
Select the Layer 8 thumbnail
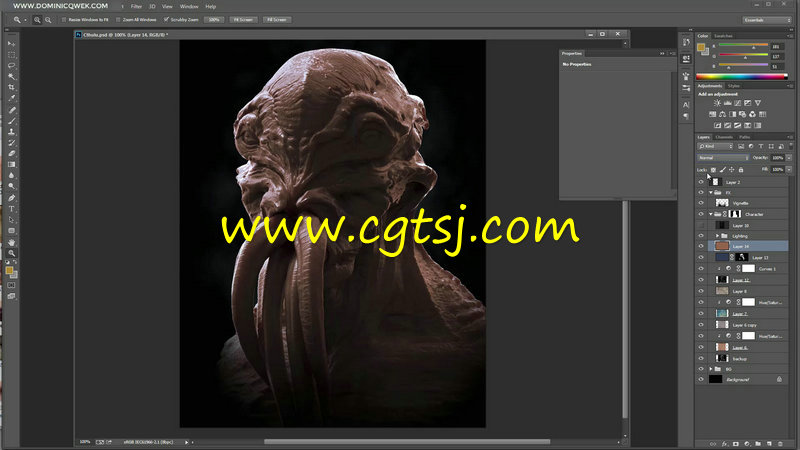722,291
